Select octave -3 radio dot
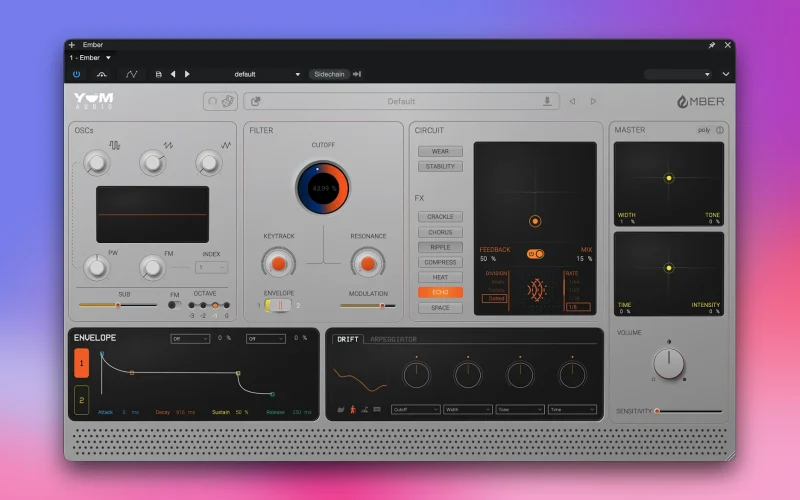 [x=191, y=305]
